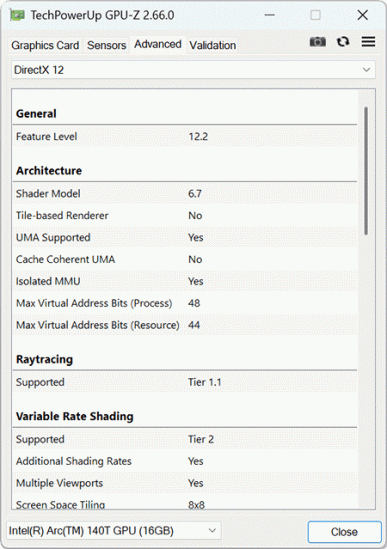
Task: Click the refresh arrows icon
Action: pos(343,42)
